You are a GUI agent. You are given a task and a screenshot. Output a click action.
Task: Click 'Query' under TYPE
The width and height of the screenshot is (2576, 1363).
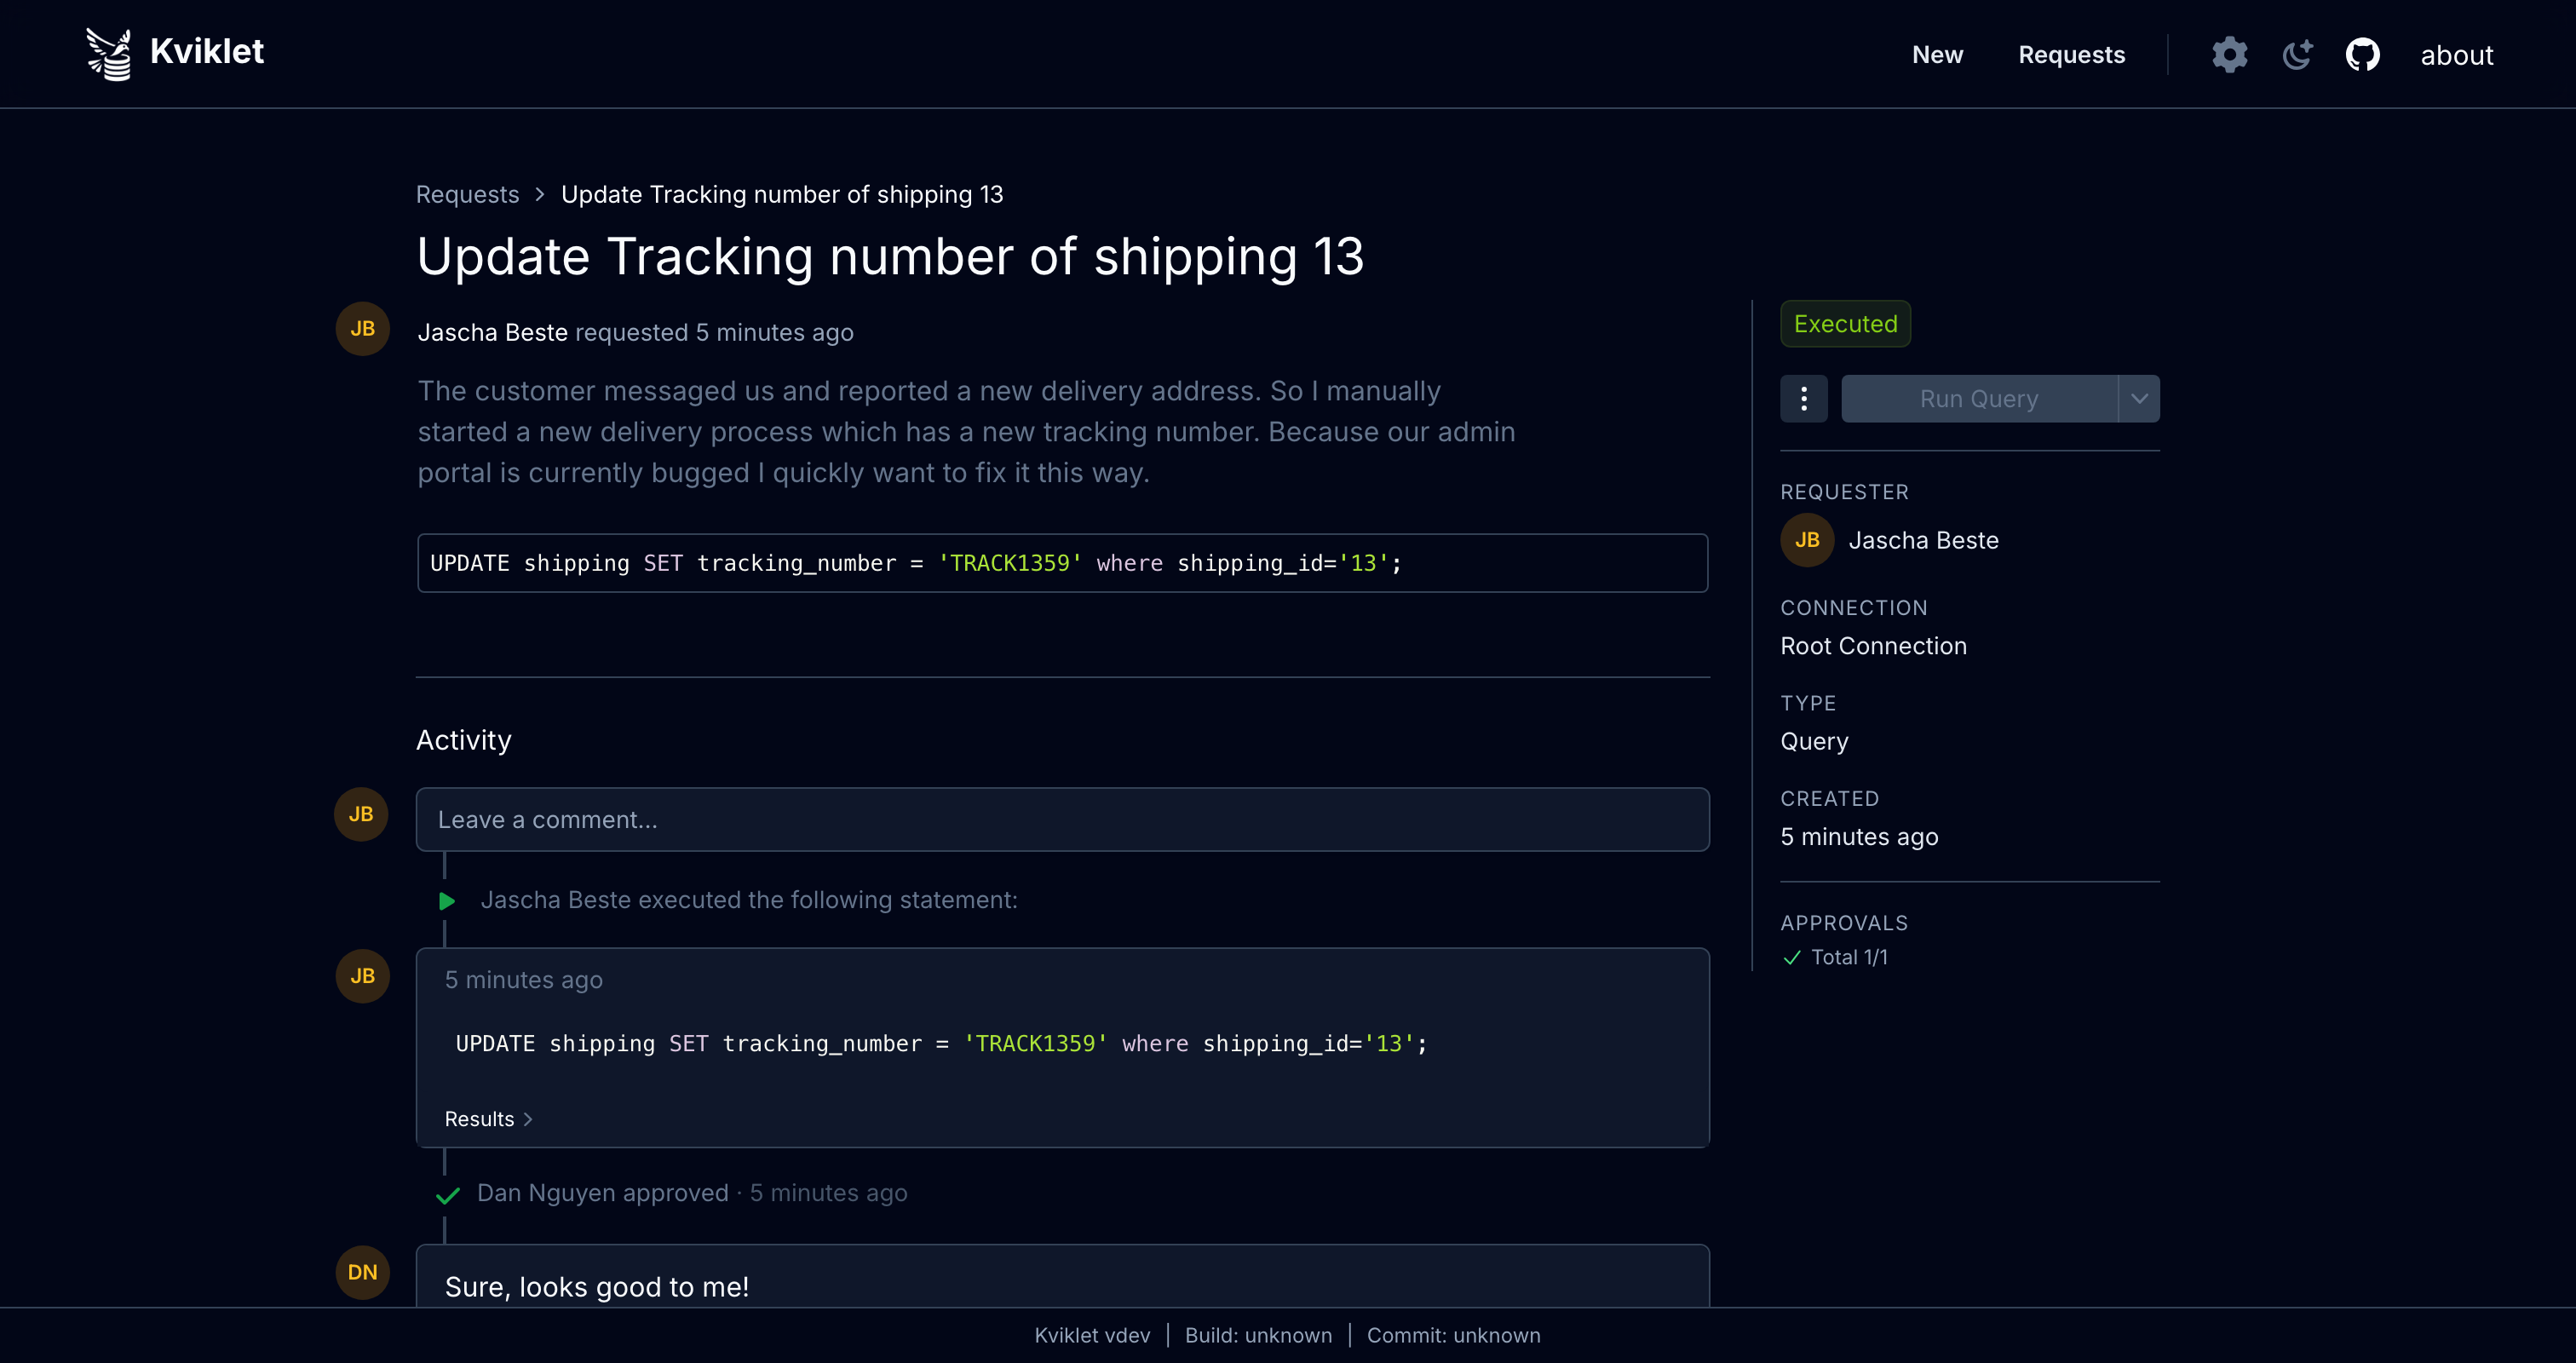coord(1814,741)
